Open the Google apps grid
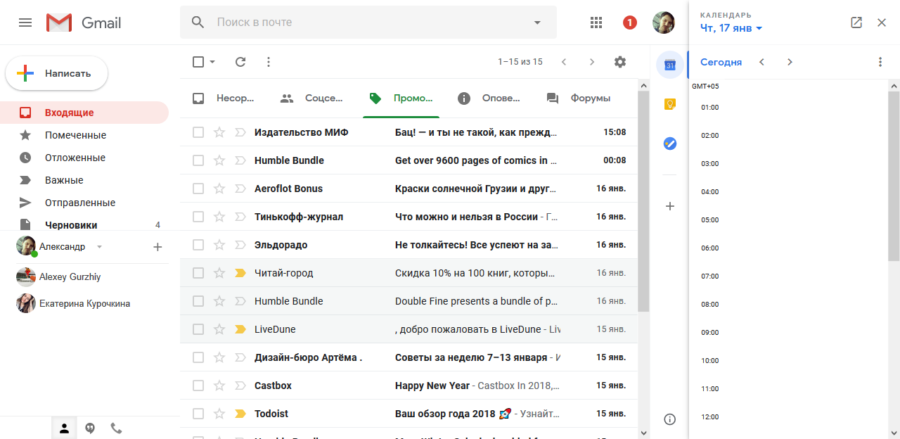 click(x=596, y=22)
